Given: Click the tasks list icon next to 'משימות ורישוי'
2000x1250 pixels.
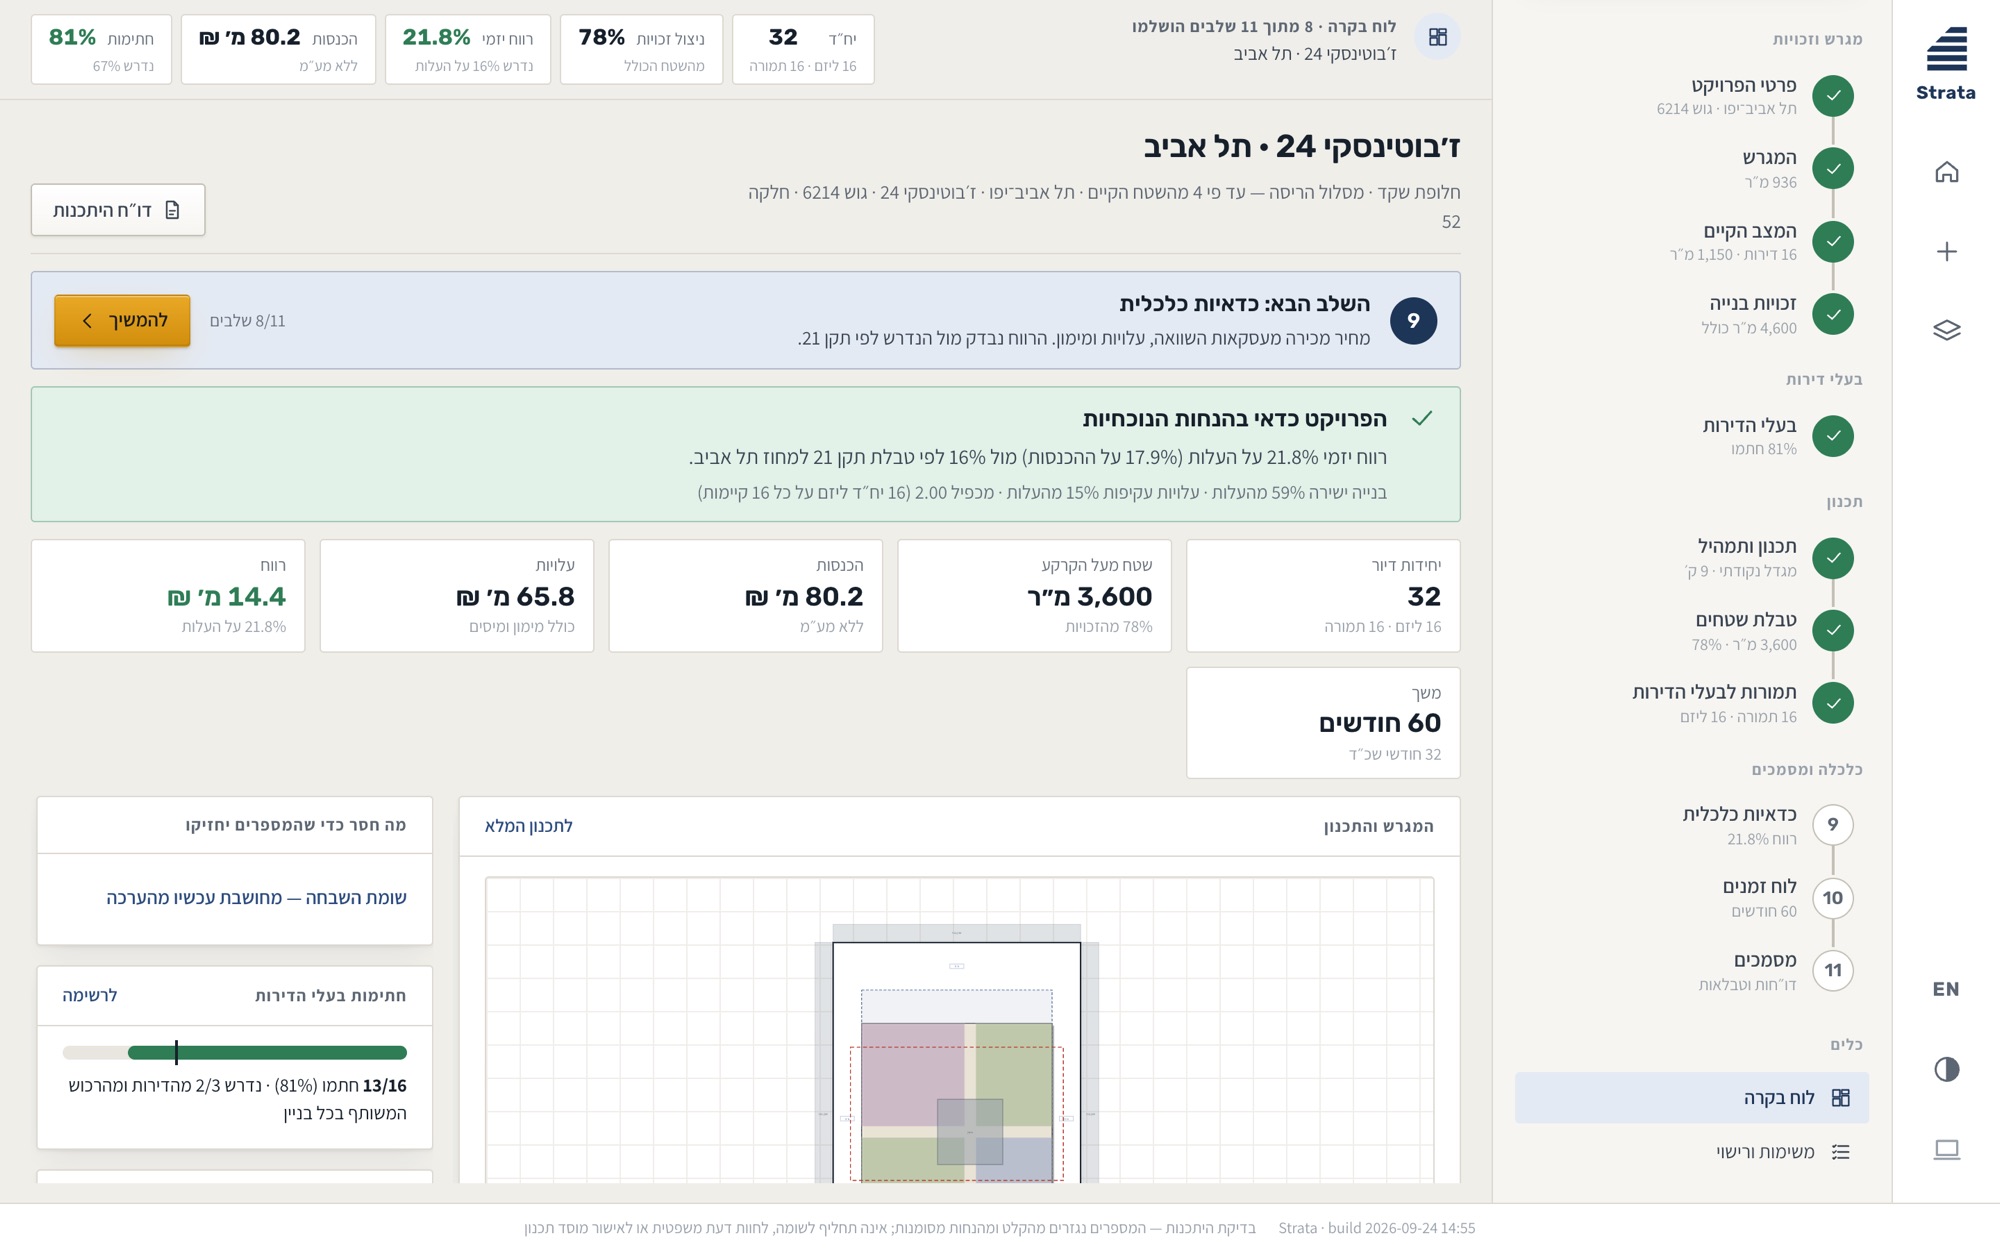Looking at the screenshot, I should tap(1840, 1152).
